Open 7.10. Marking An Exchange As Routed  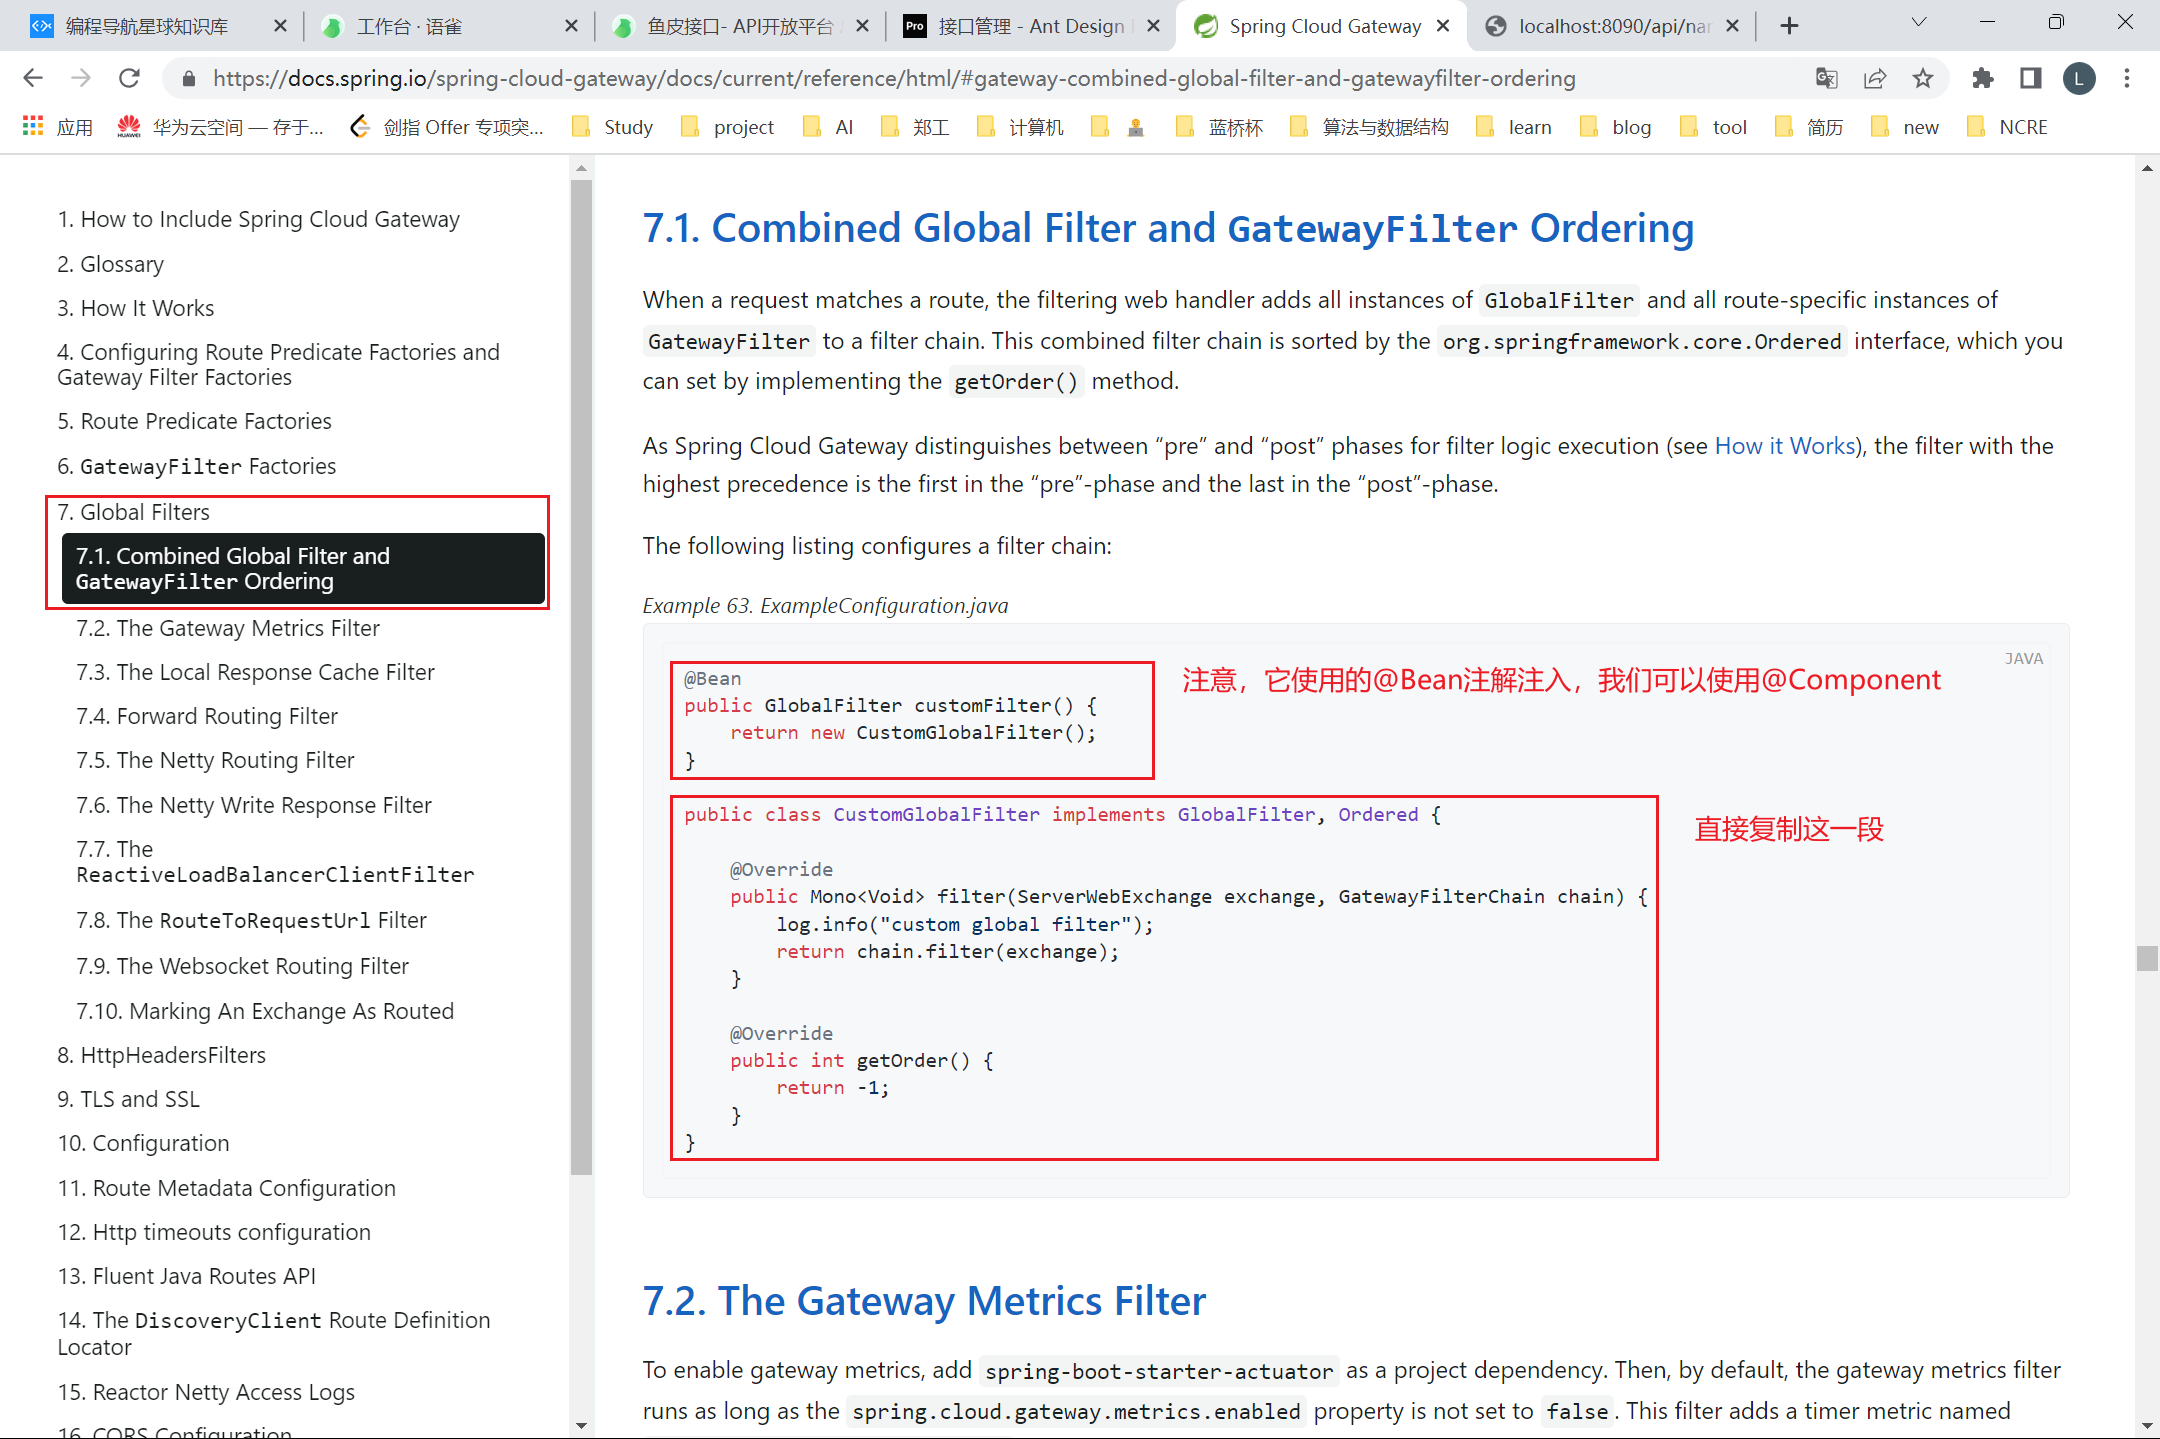click(265, 1011)
